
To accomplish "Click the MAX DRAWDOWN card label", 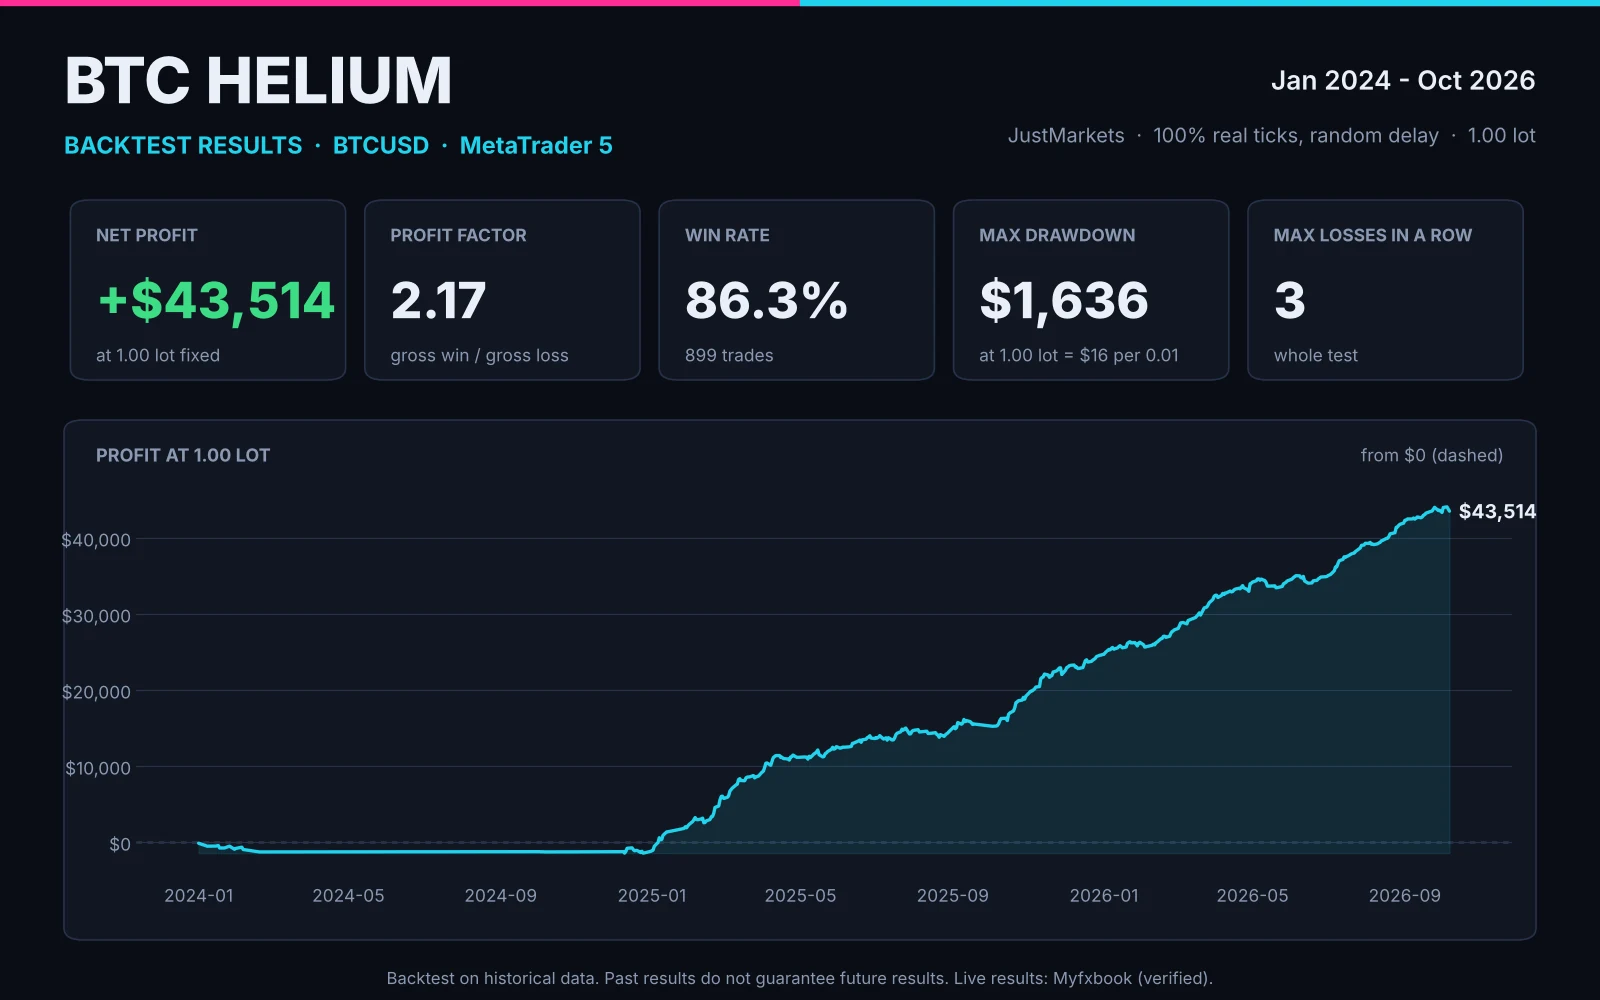I will tap(1057, 235).
